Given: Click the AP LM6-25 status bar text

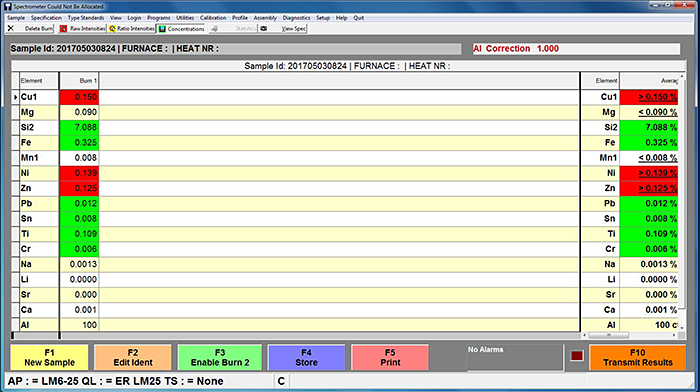Looking at the screenshot, I should 115,381.
